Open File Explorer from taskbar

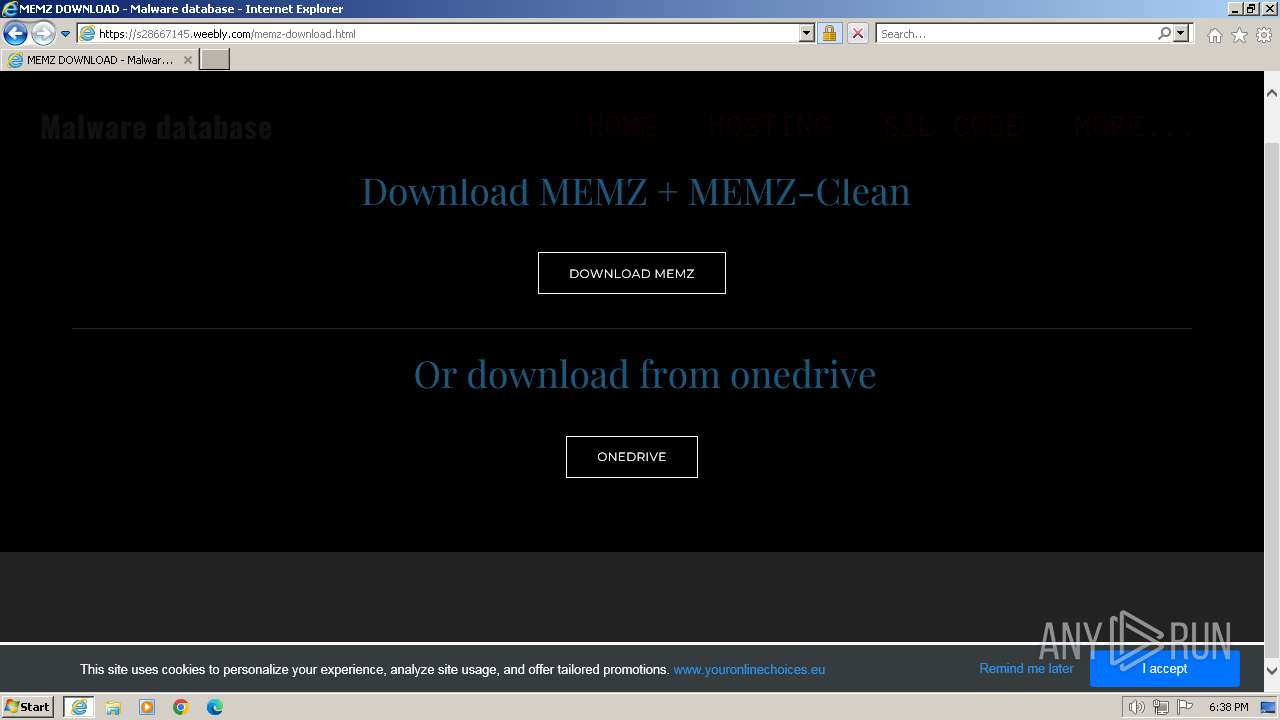(x=113, y=707)
